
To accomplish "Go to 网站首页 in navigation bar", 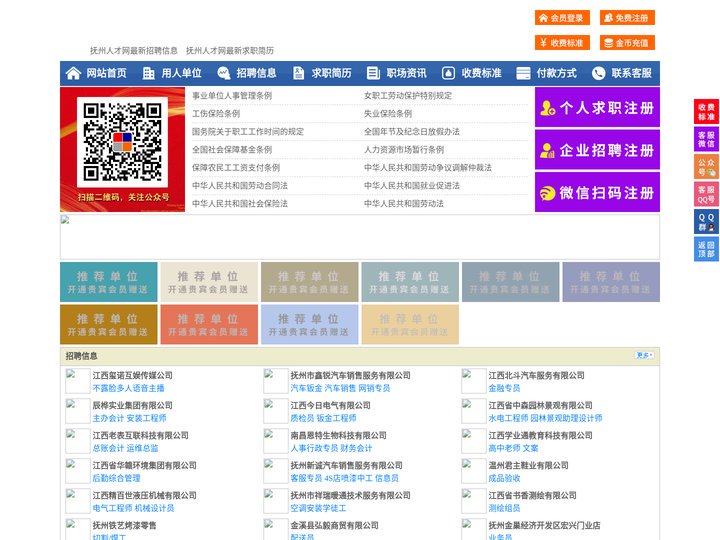I will coord(107,73).
